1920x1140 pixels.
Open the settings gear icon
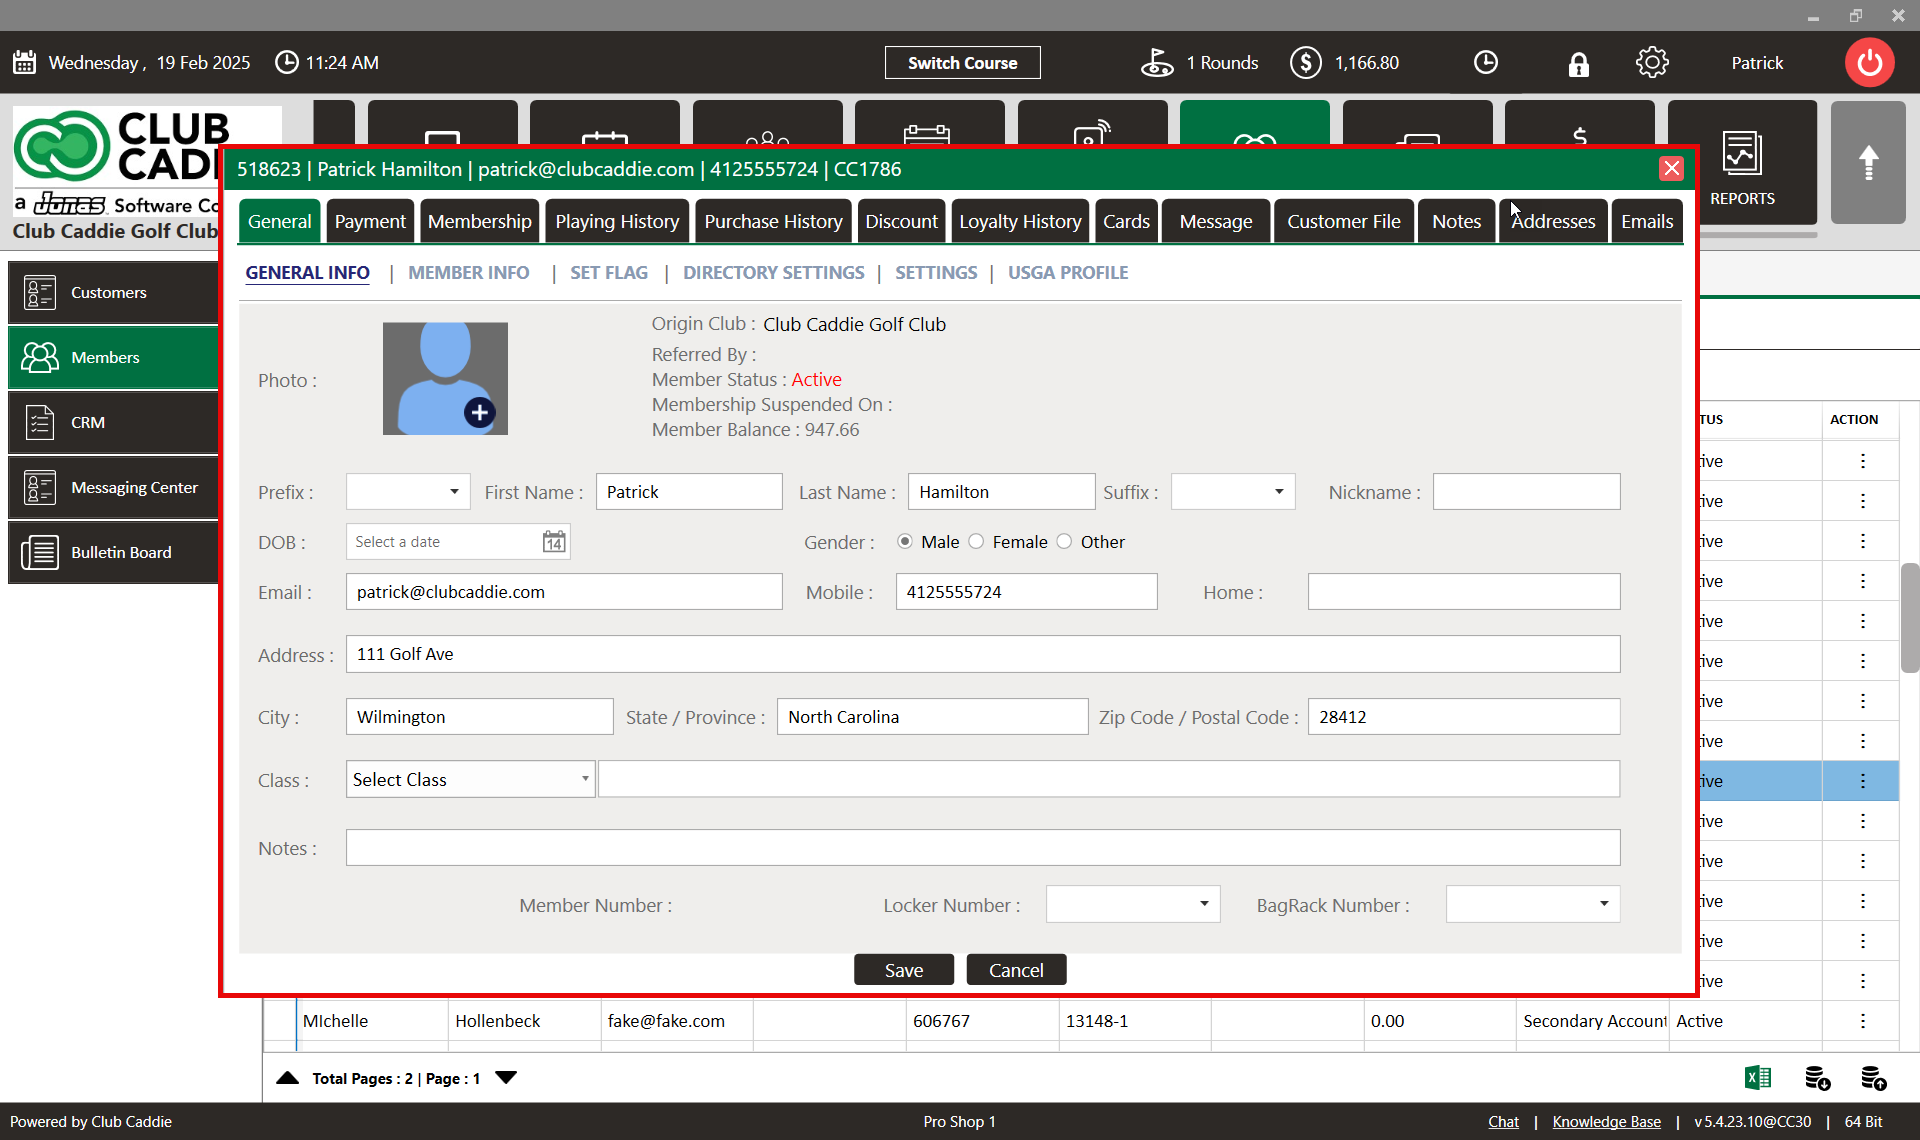[x=1652, y=63]
